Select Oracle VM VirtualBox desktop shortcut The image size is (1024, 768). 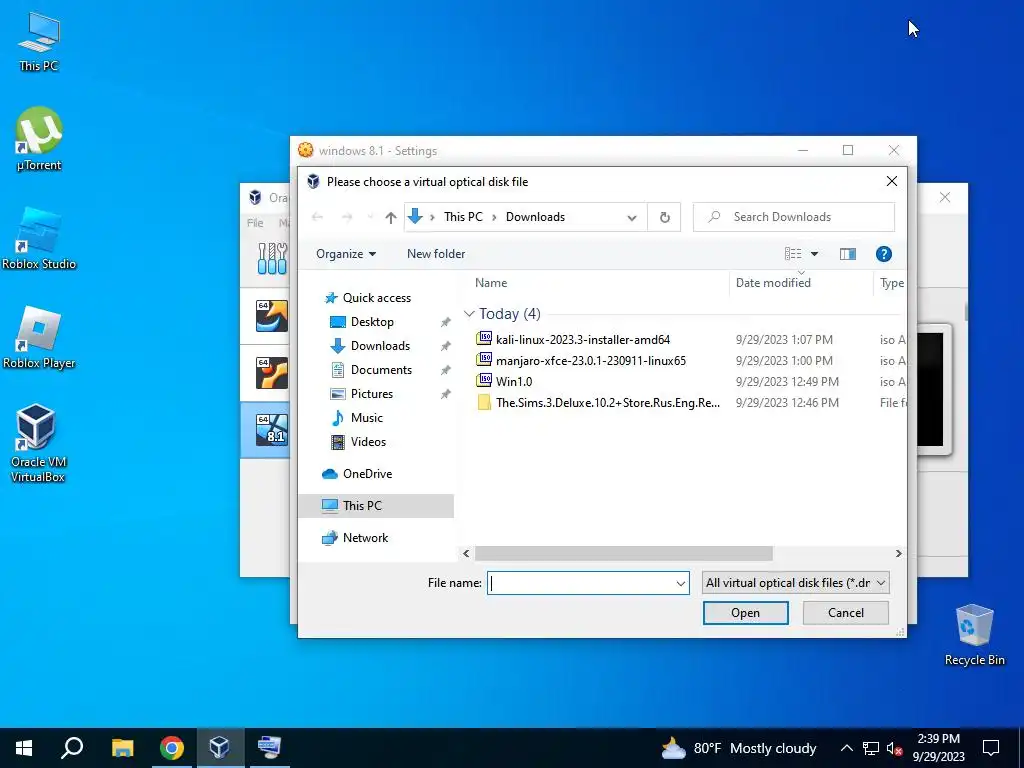37,443
